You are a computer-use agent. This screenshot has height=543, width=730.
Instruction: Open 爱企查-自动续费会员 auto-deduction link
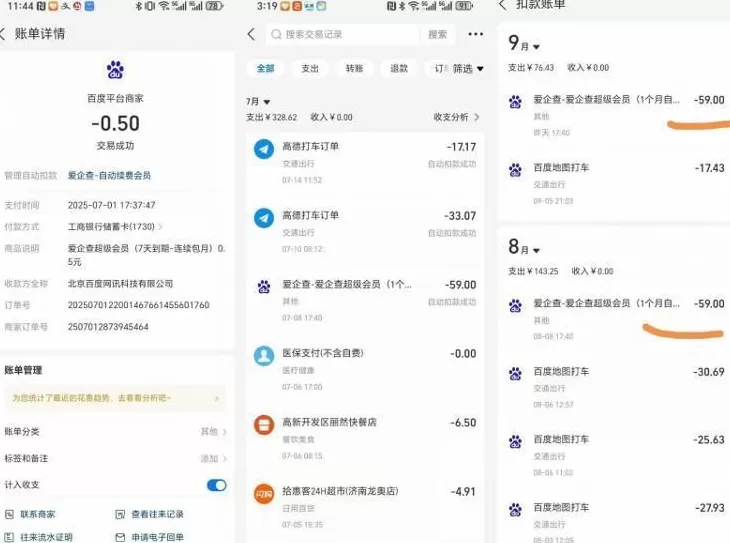109,176
